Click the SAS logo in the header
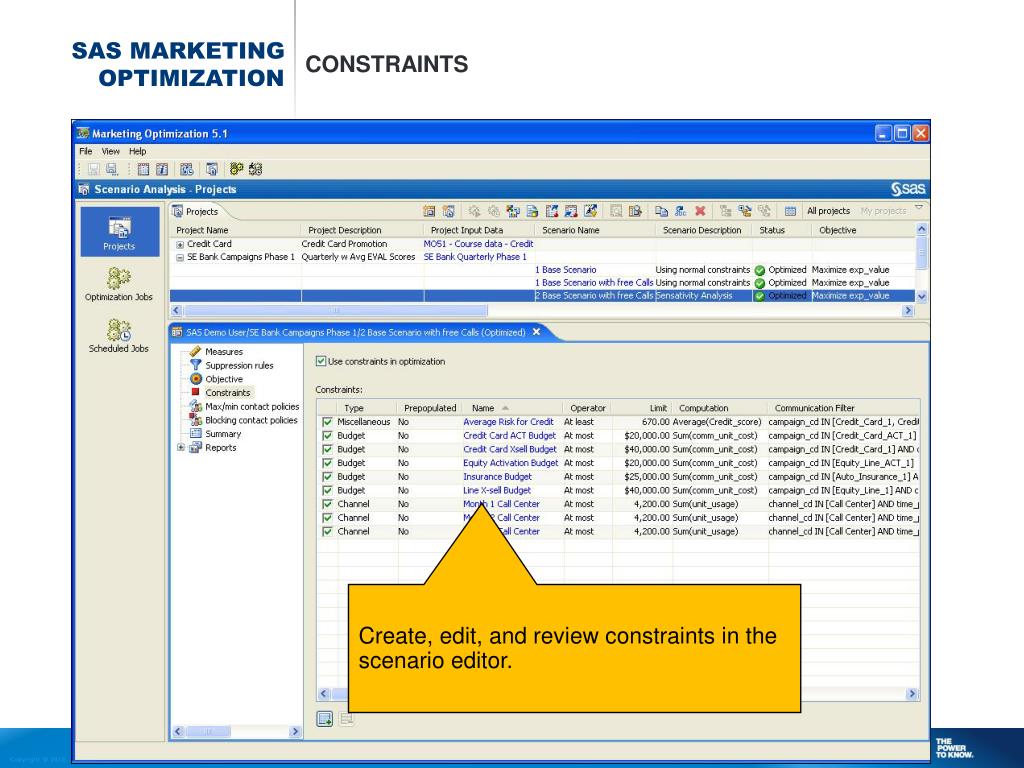Screen dimensions: 1024x768 (908, 189)
